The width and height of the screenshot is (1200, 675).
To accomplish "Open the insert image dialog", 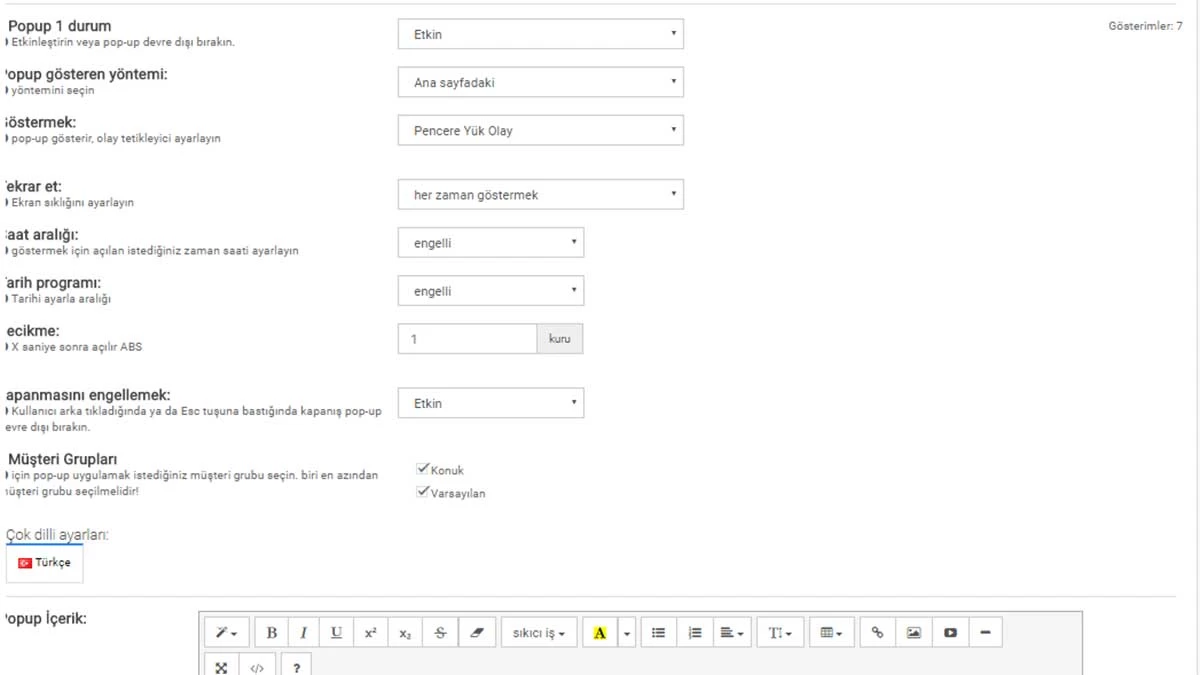I will click(x=912, y=631).
